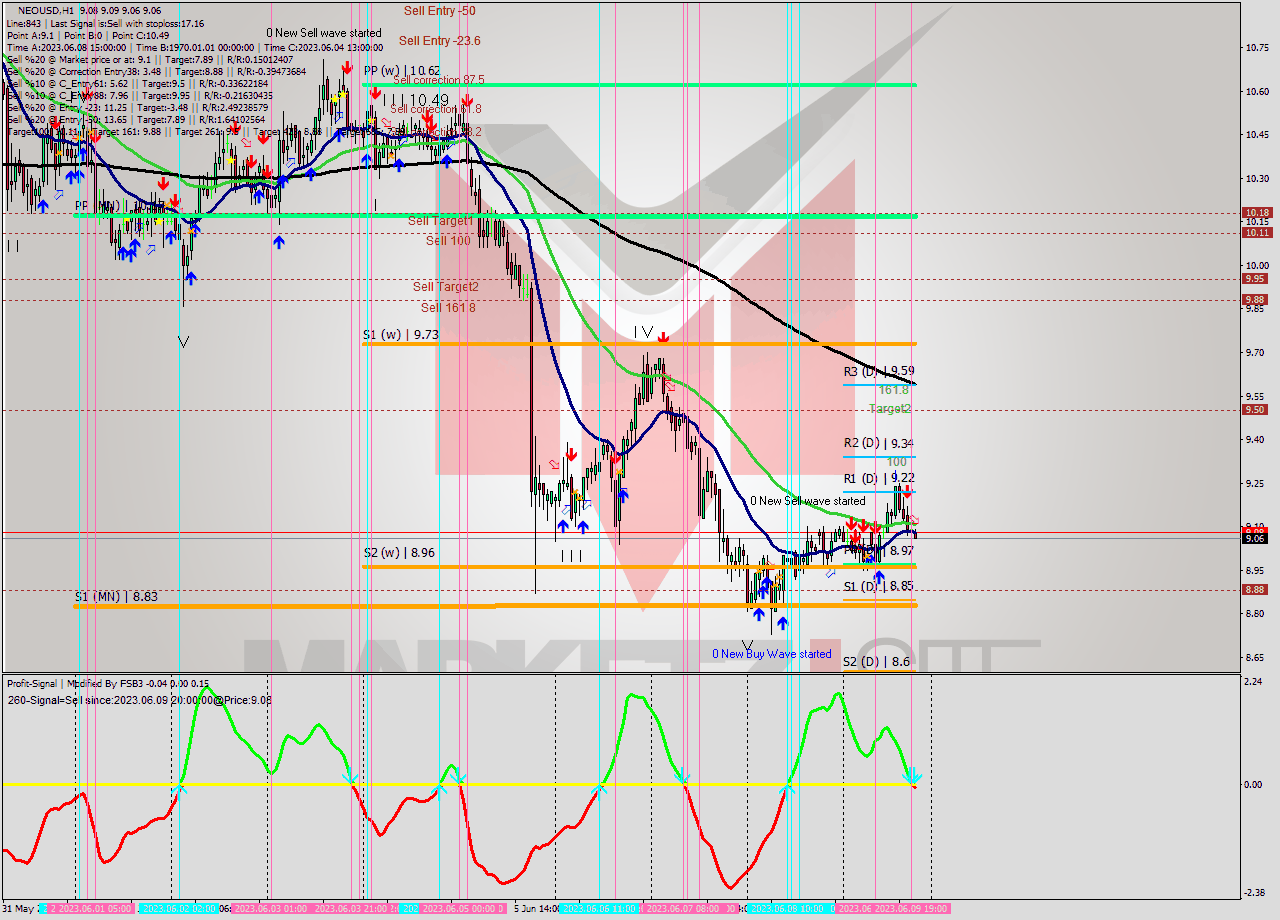Click the 8.65 price scale value
1280x920 pixels.
(x=1256, y=658)
